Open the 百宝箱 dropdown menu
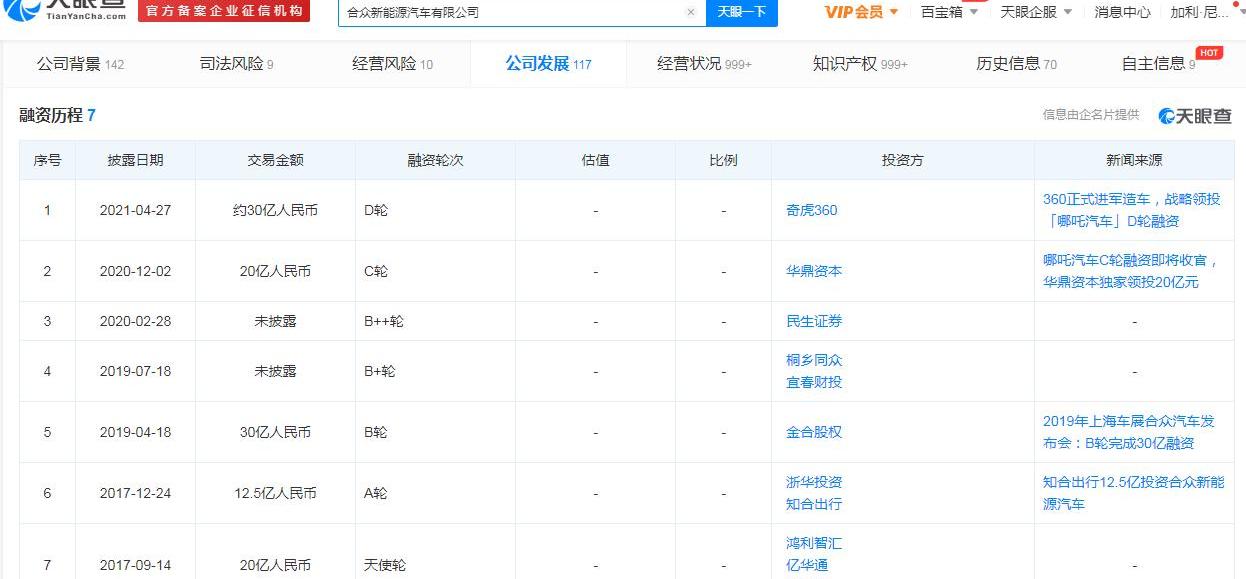1246x579 pixels. coord(949,12)
